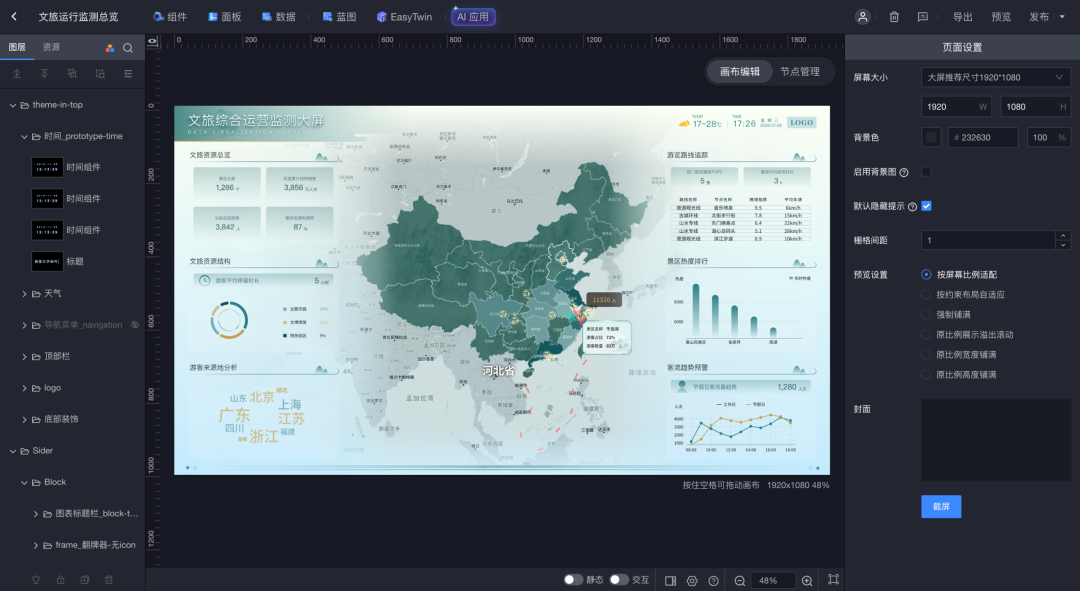Click the trash icon in the top bar
The image size is (1080, 591).
[x=894, y=17]
